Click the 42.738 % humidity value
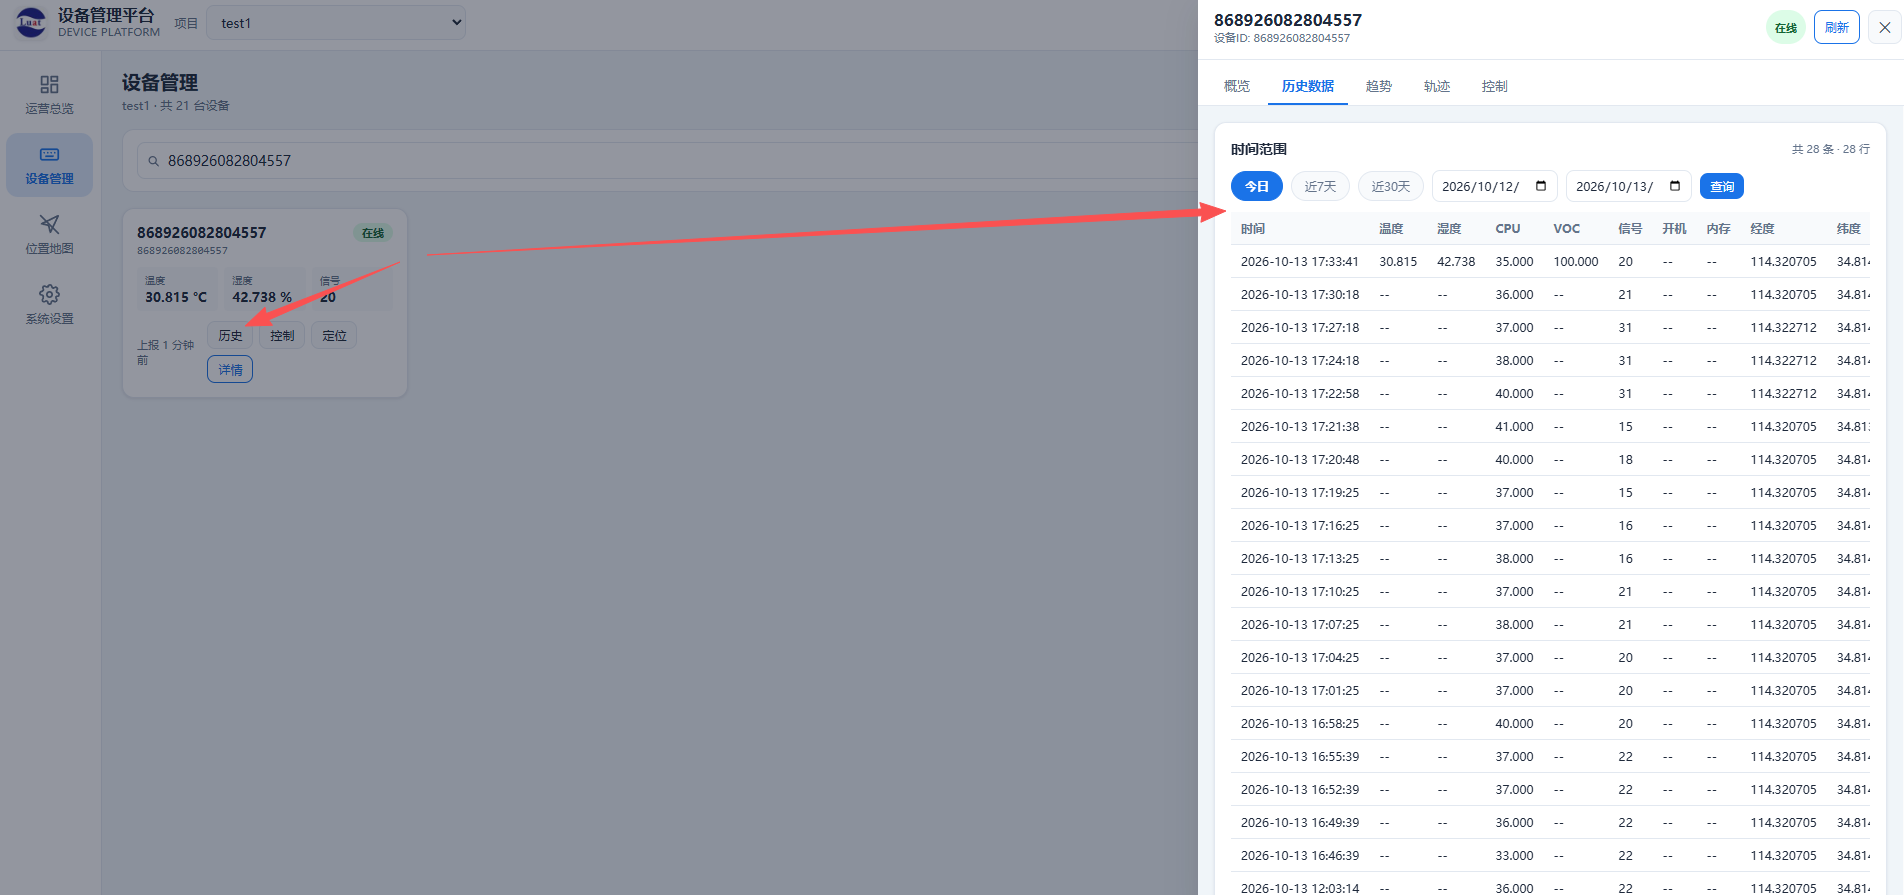 point(262,297)
